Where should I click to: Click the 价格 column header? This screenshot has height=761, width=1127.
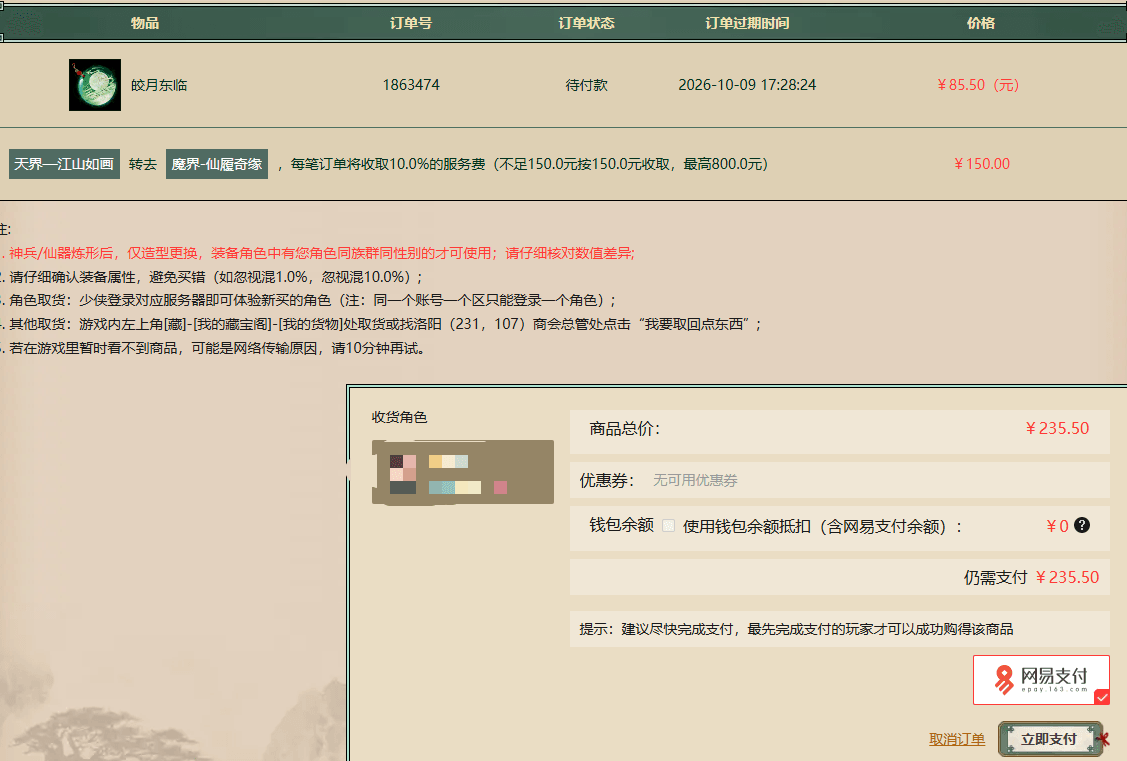coord(980,23)
